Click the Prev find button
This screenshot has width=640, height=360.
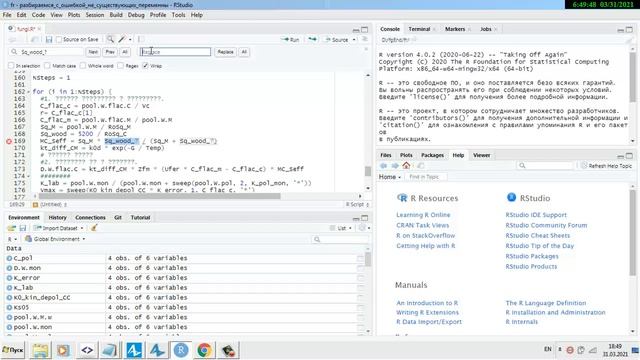pyautogui.click(x=110, y=52)
